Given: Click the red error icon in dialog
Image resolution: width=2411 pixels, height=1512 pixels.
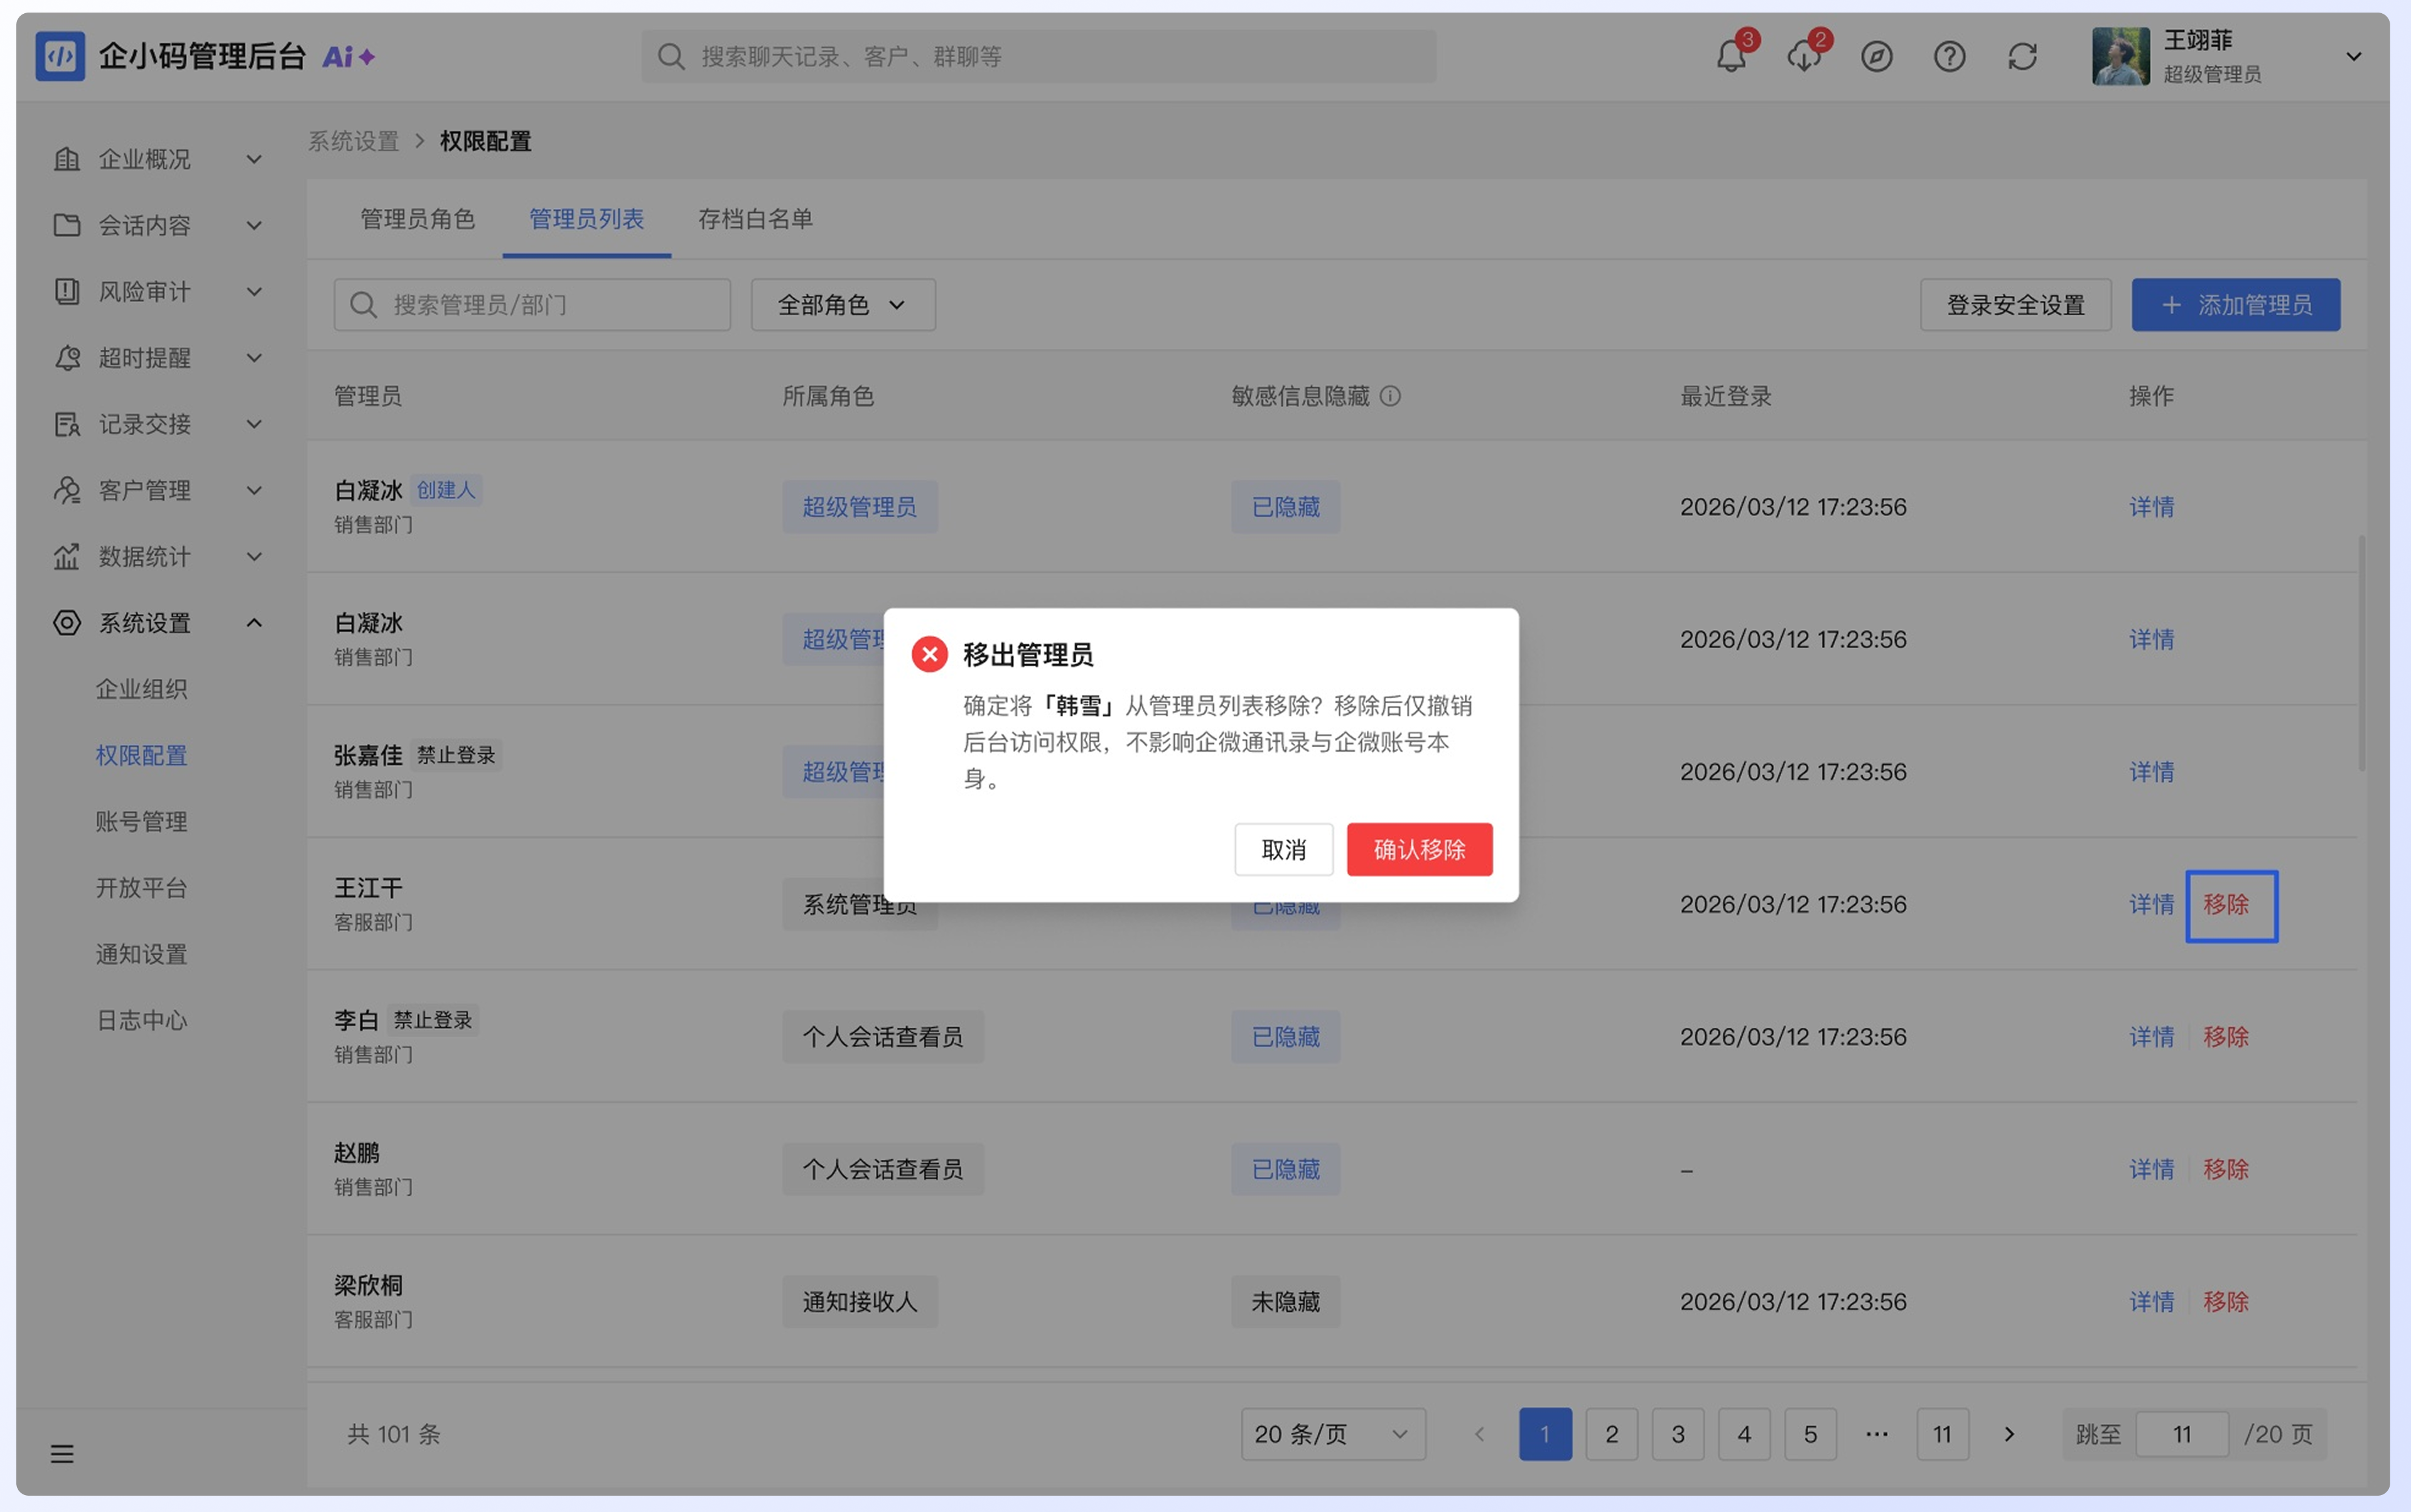Looking at the screenshot, I should click(x=929, y=654).
